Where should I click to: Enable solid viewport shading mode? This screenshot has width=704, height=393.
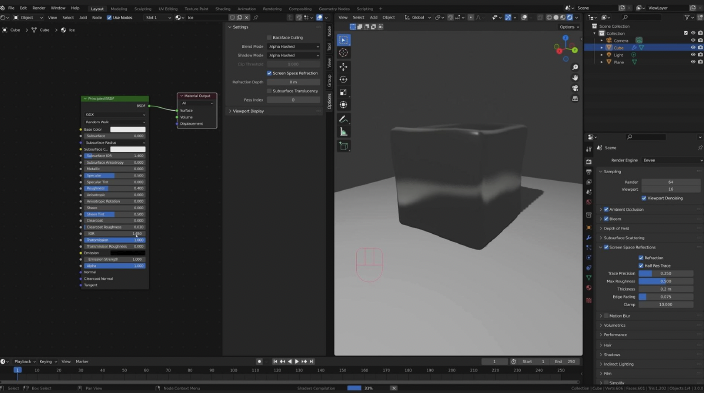556,18
